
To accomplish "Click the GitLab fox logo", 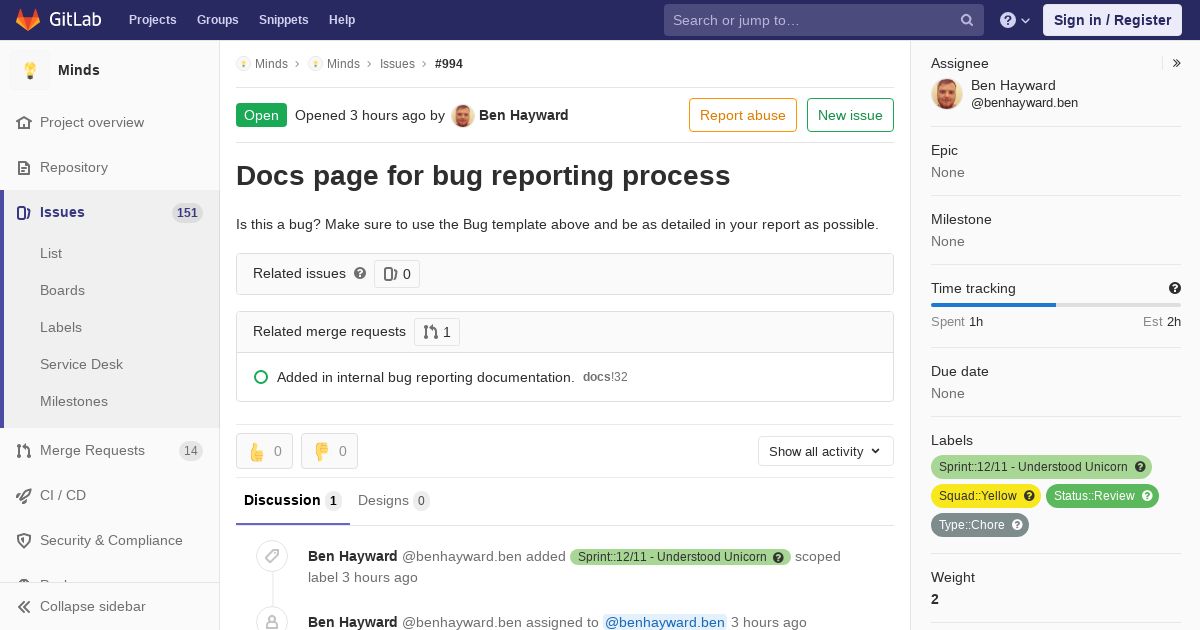I will (28, 20).
